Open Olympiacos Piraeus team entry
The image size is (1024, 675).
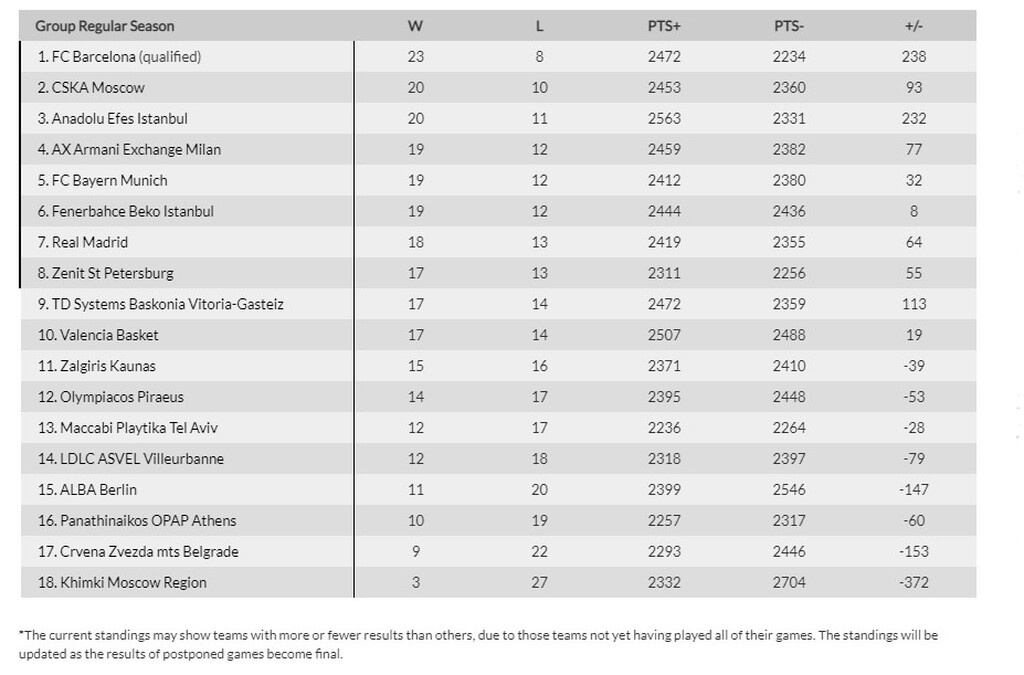point(110,397)
